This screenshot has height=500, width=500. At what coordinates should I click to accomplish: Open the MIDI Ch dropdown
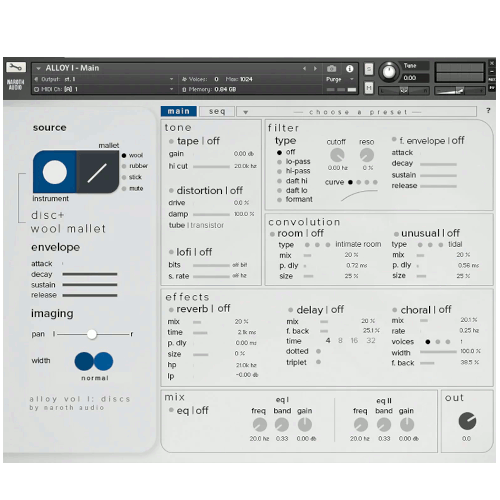[x=104, y=89]
